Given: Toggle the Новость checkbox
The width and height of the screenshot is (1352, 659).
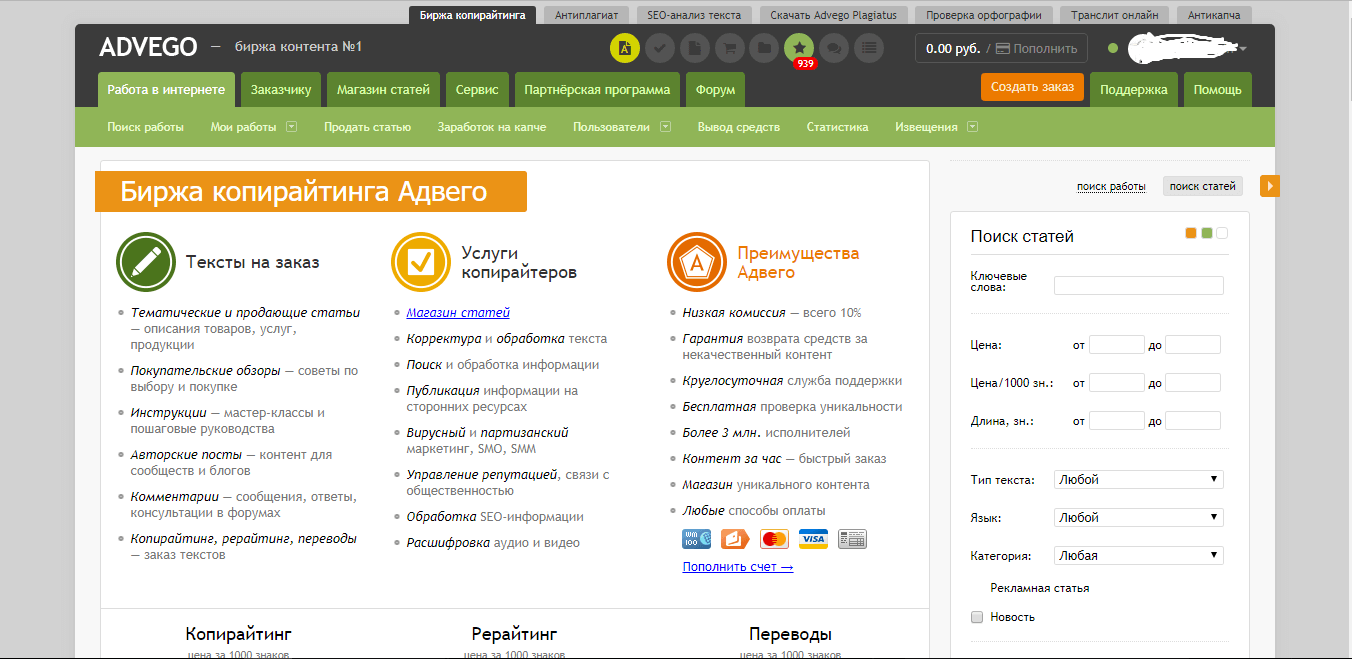Looking at the screenshot, I should 977,617.
